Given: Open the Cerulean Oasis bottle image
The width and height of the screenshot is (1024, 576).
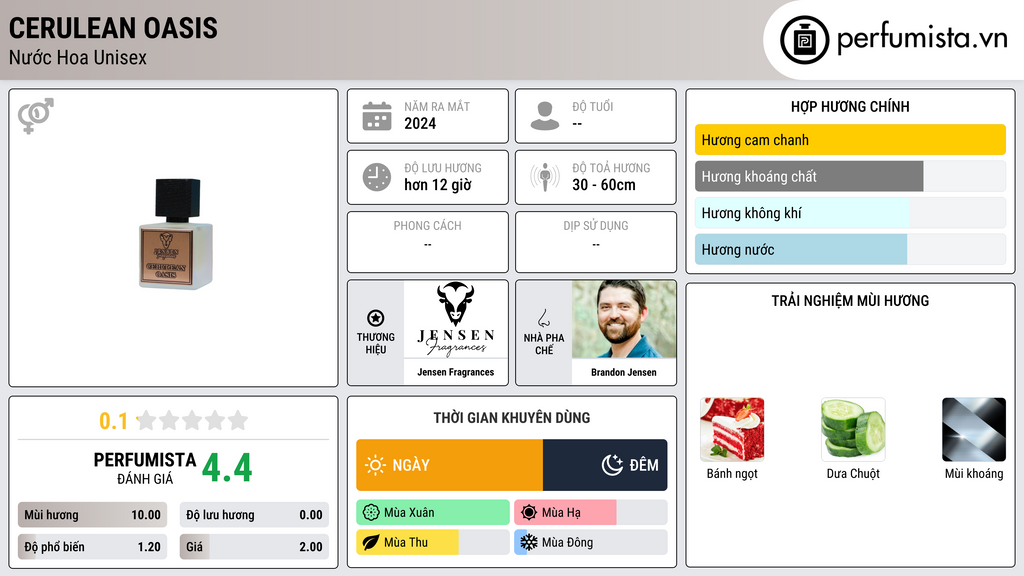Looking at the screenshot, I should point(175,234).
